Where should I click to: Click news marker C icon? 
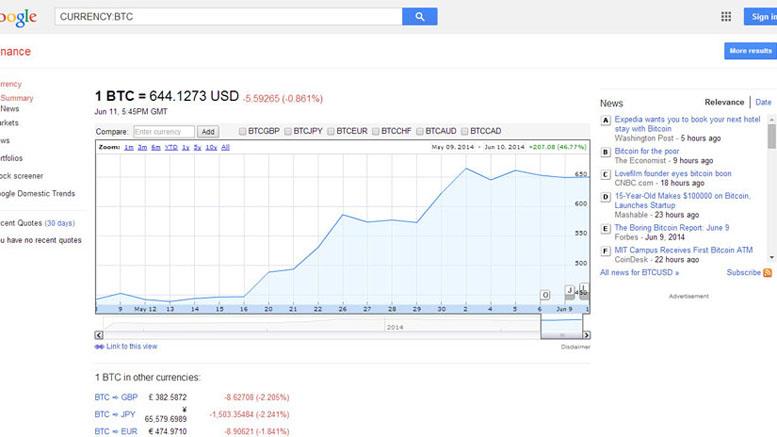pos(605,174)
